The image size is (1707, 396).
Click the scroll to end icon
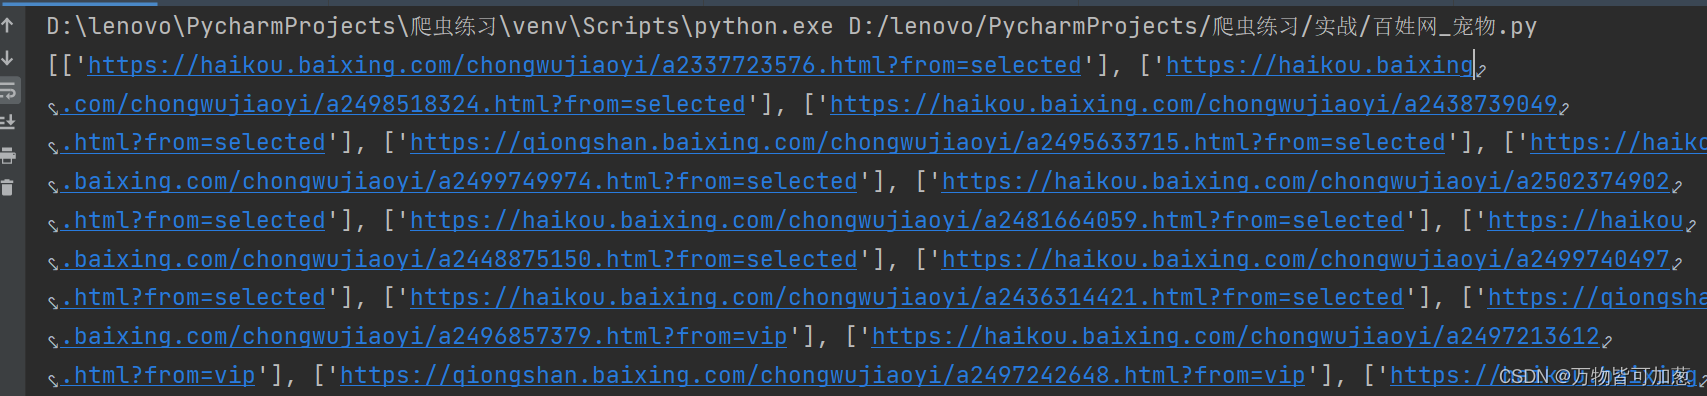8,123
